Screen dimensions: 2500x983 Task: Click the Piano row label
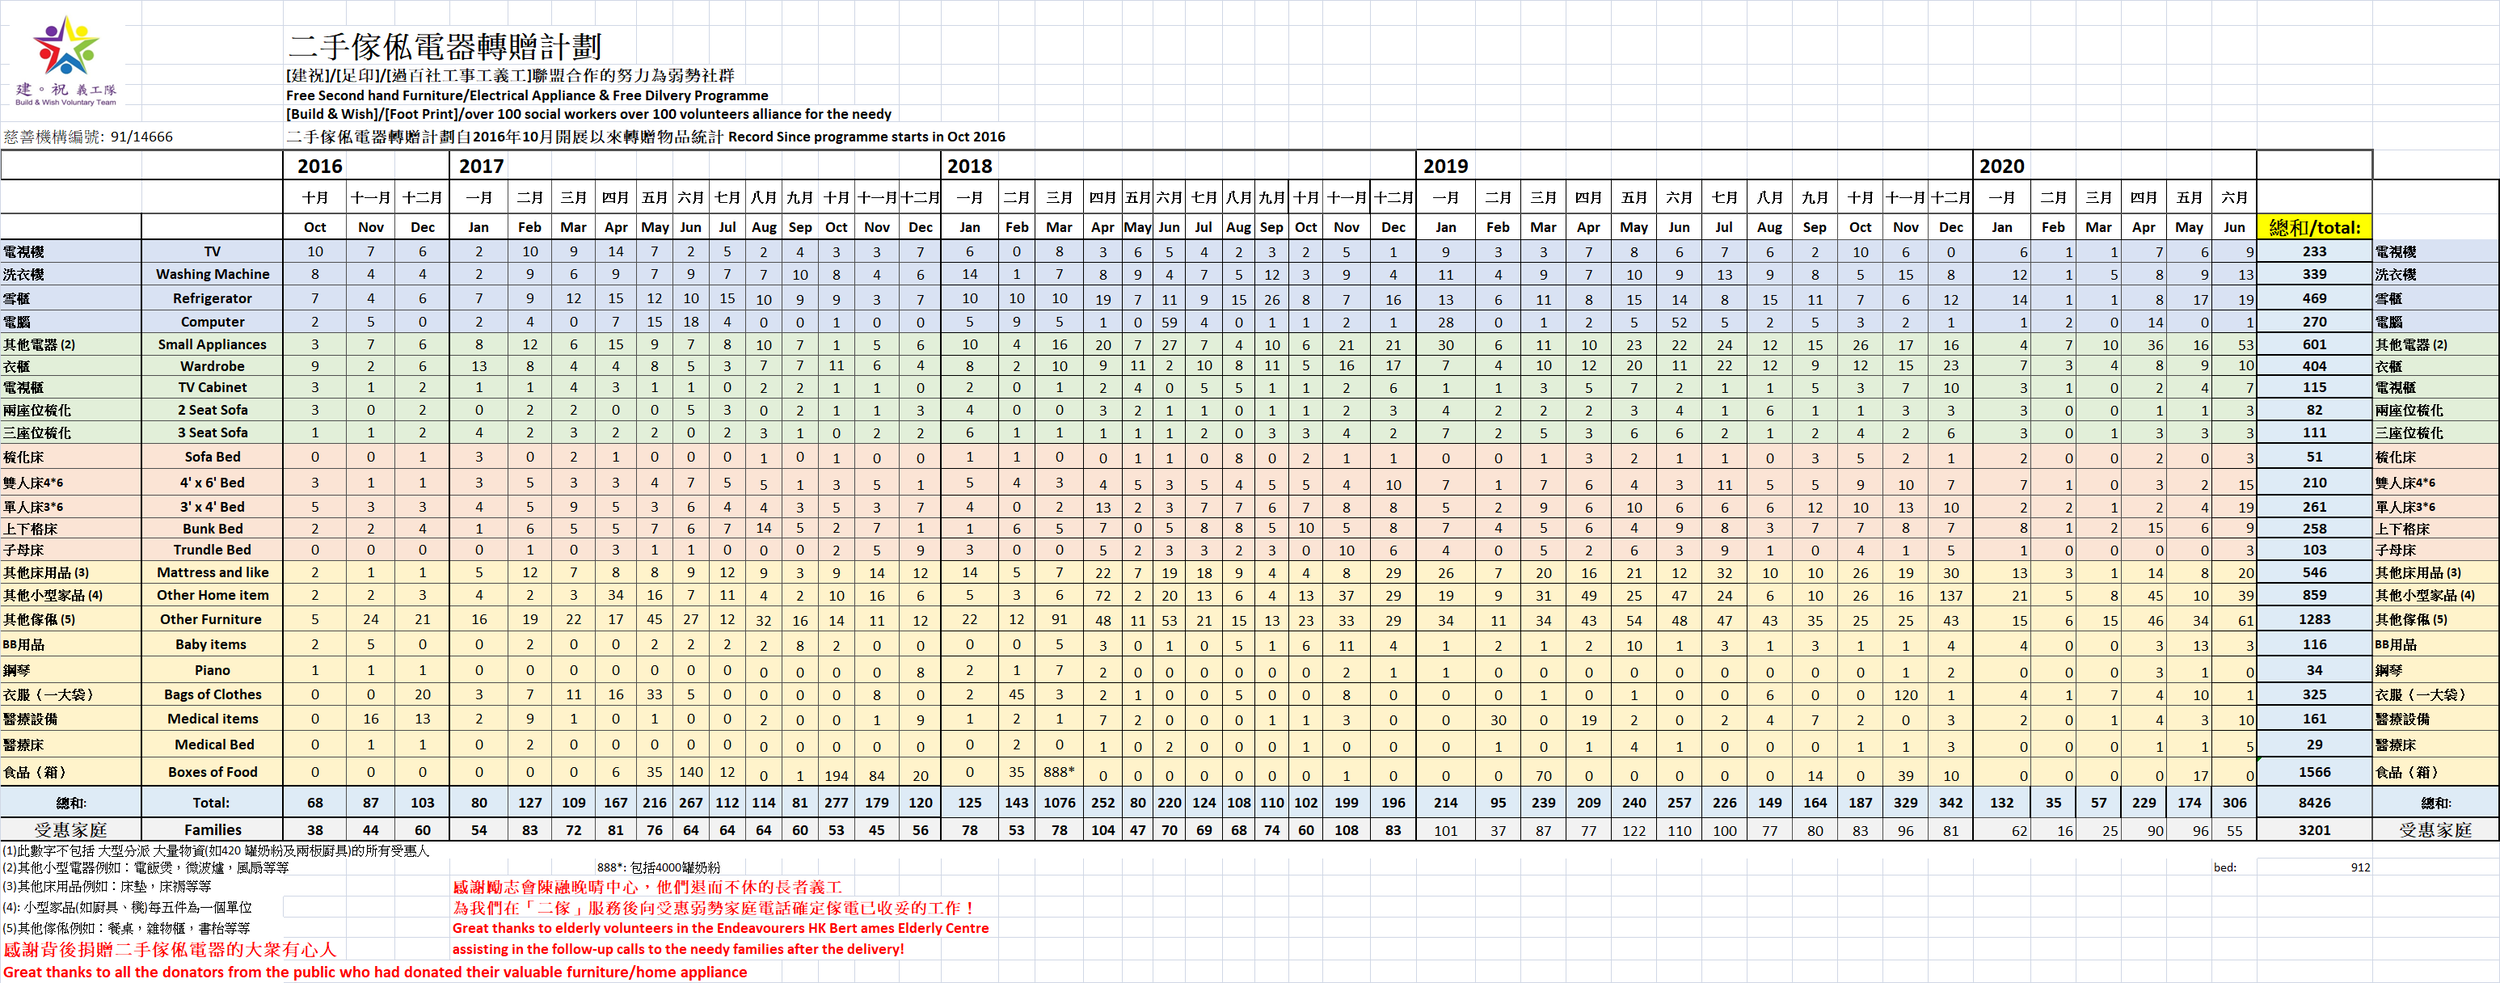212,670
